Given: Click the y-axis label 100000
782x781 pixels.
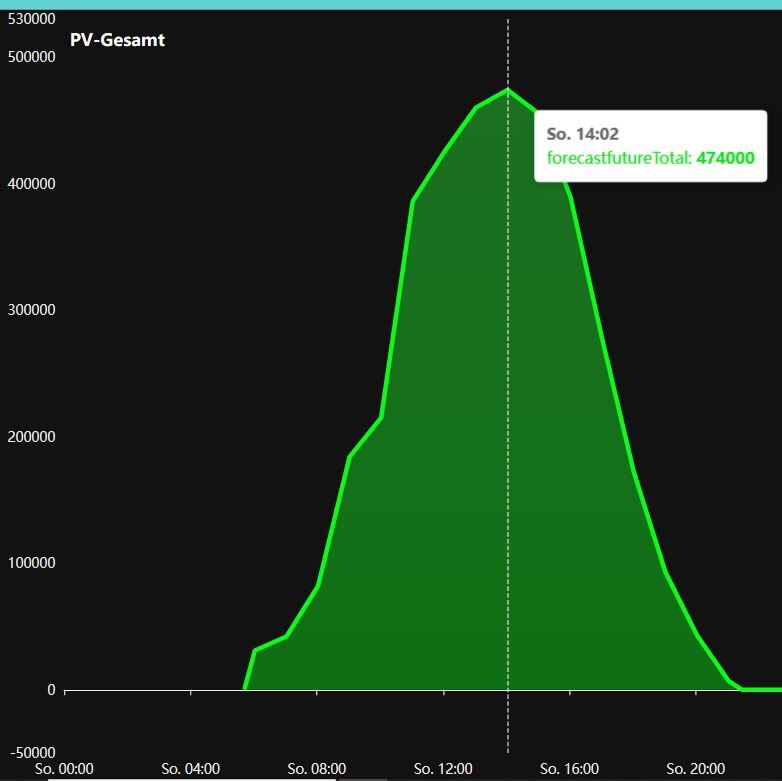Looking at the screenshot, I should 31,563.
